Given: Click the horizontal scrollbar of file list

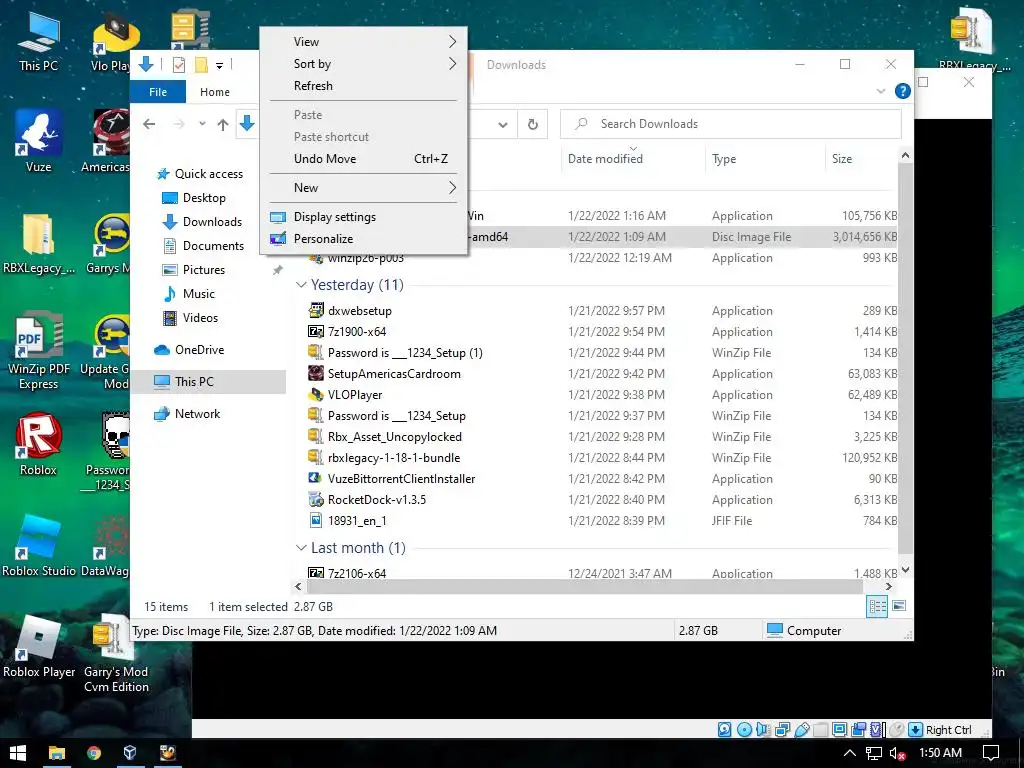Looking at the screenshot, I should tap(583, 586).
